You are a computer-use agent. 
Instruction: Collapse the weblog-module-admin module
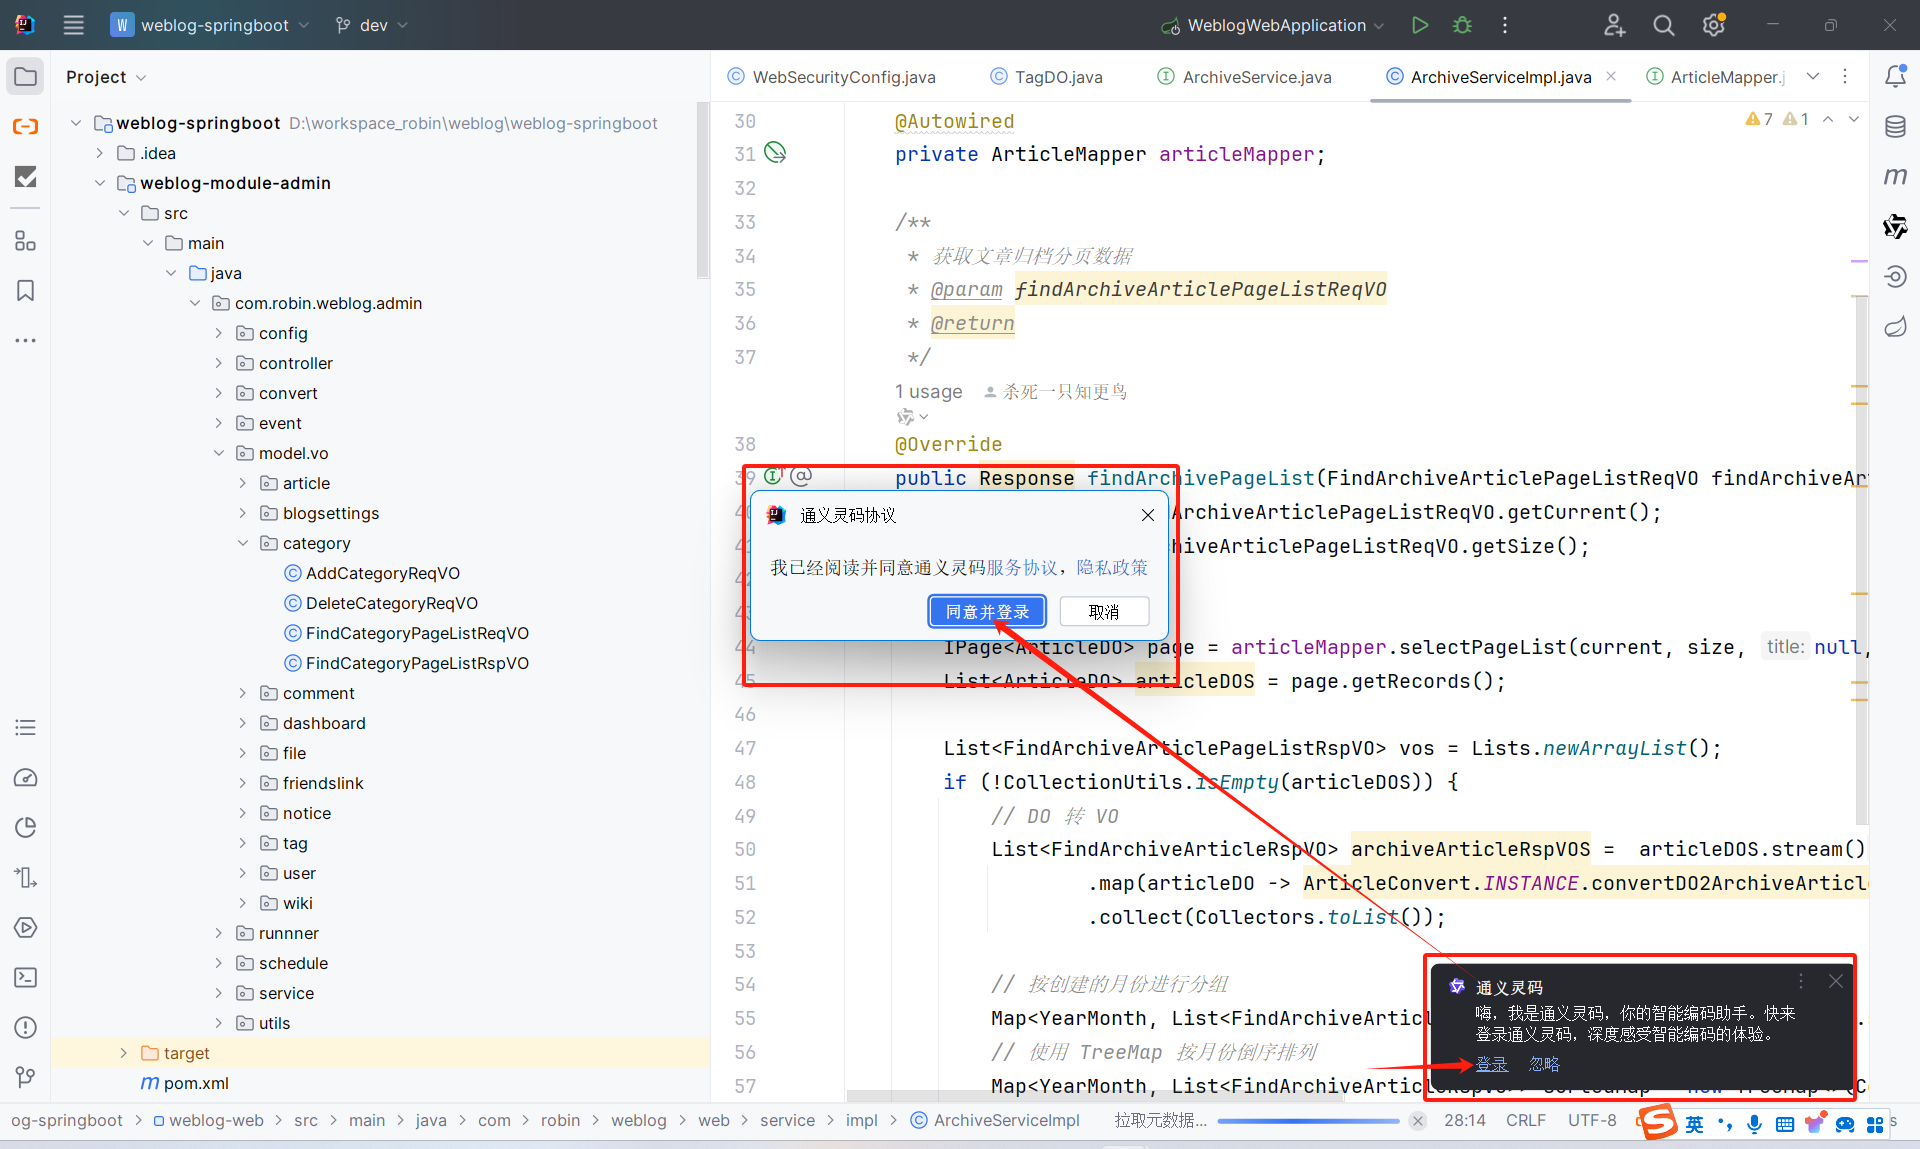99,183
